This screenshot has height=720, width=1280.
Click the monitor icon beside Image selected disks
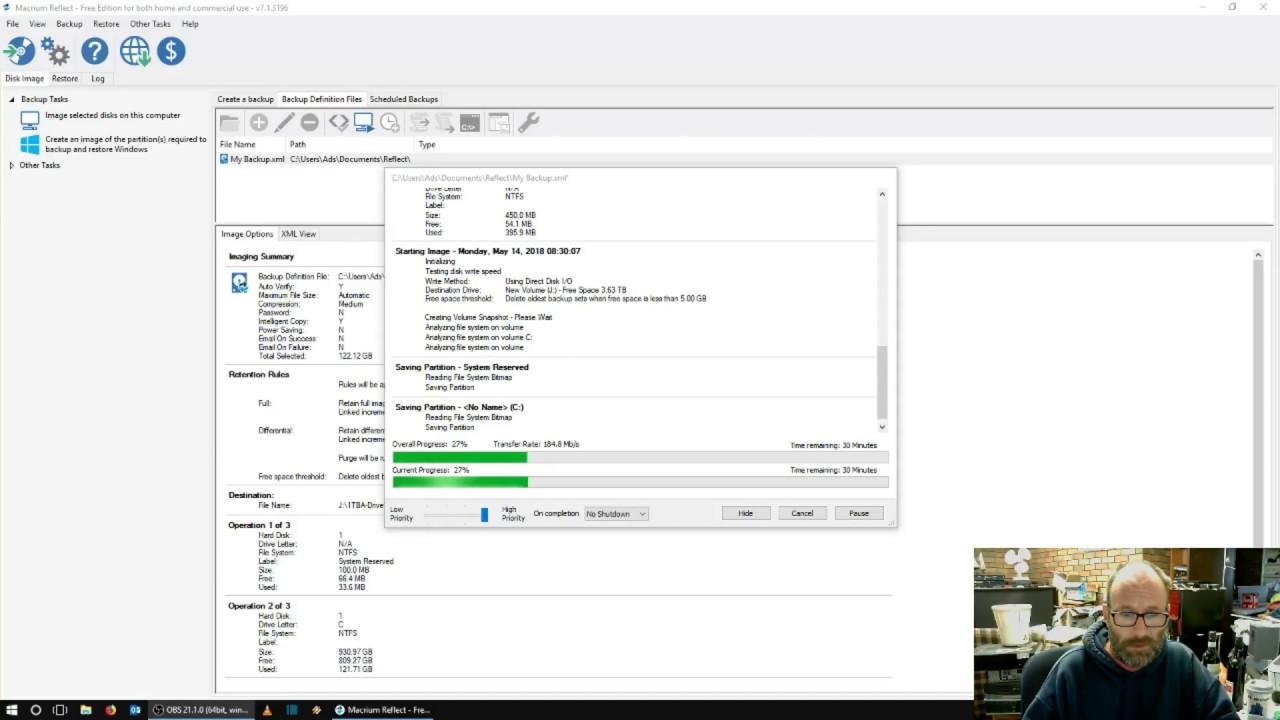(x=30, y=119)
